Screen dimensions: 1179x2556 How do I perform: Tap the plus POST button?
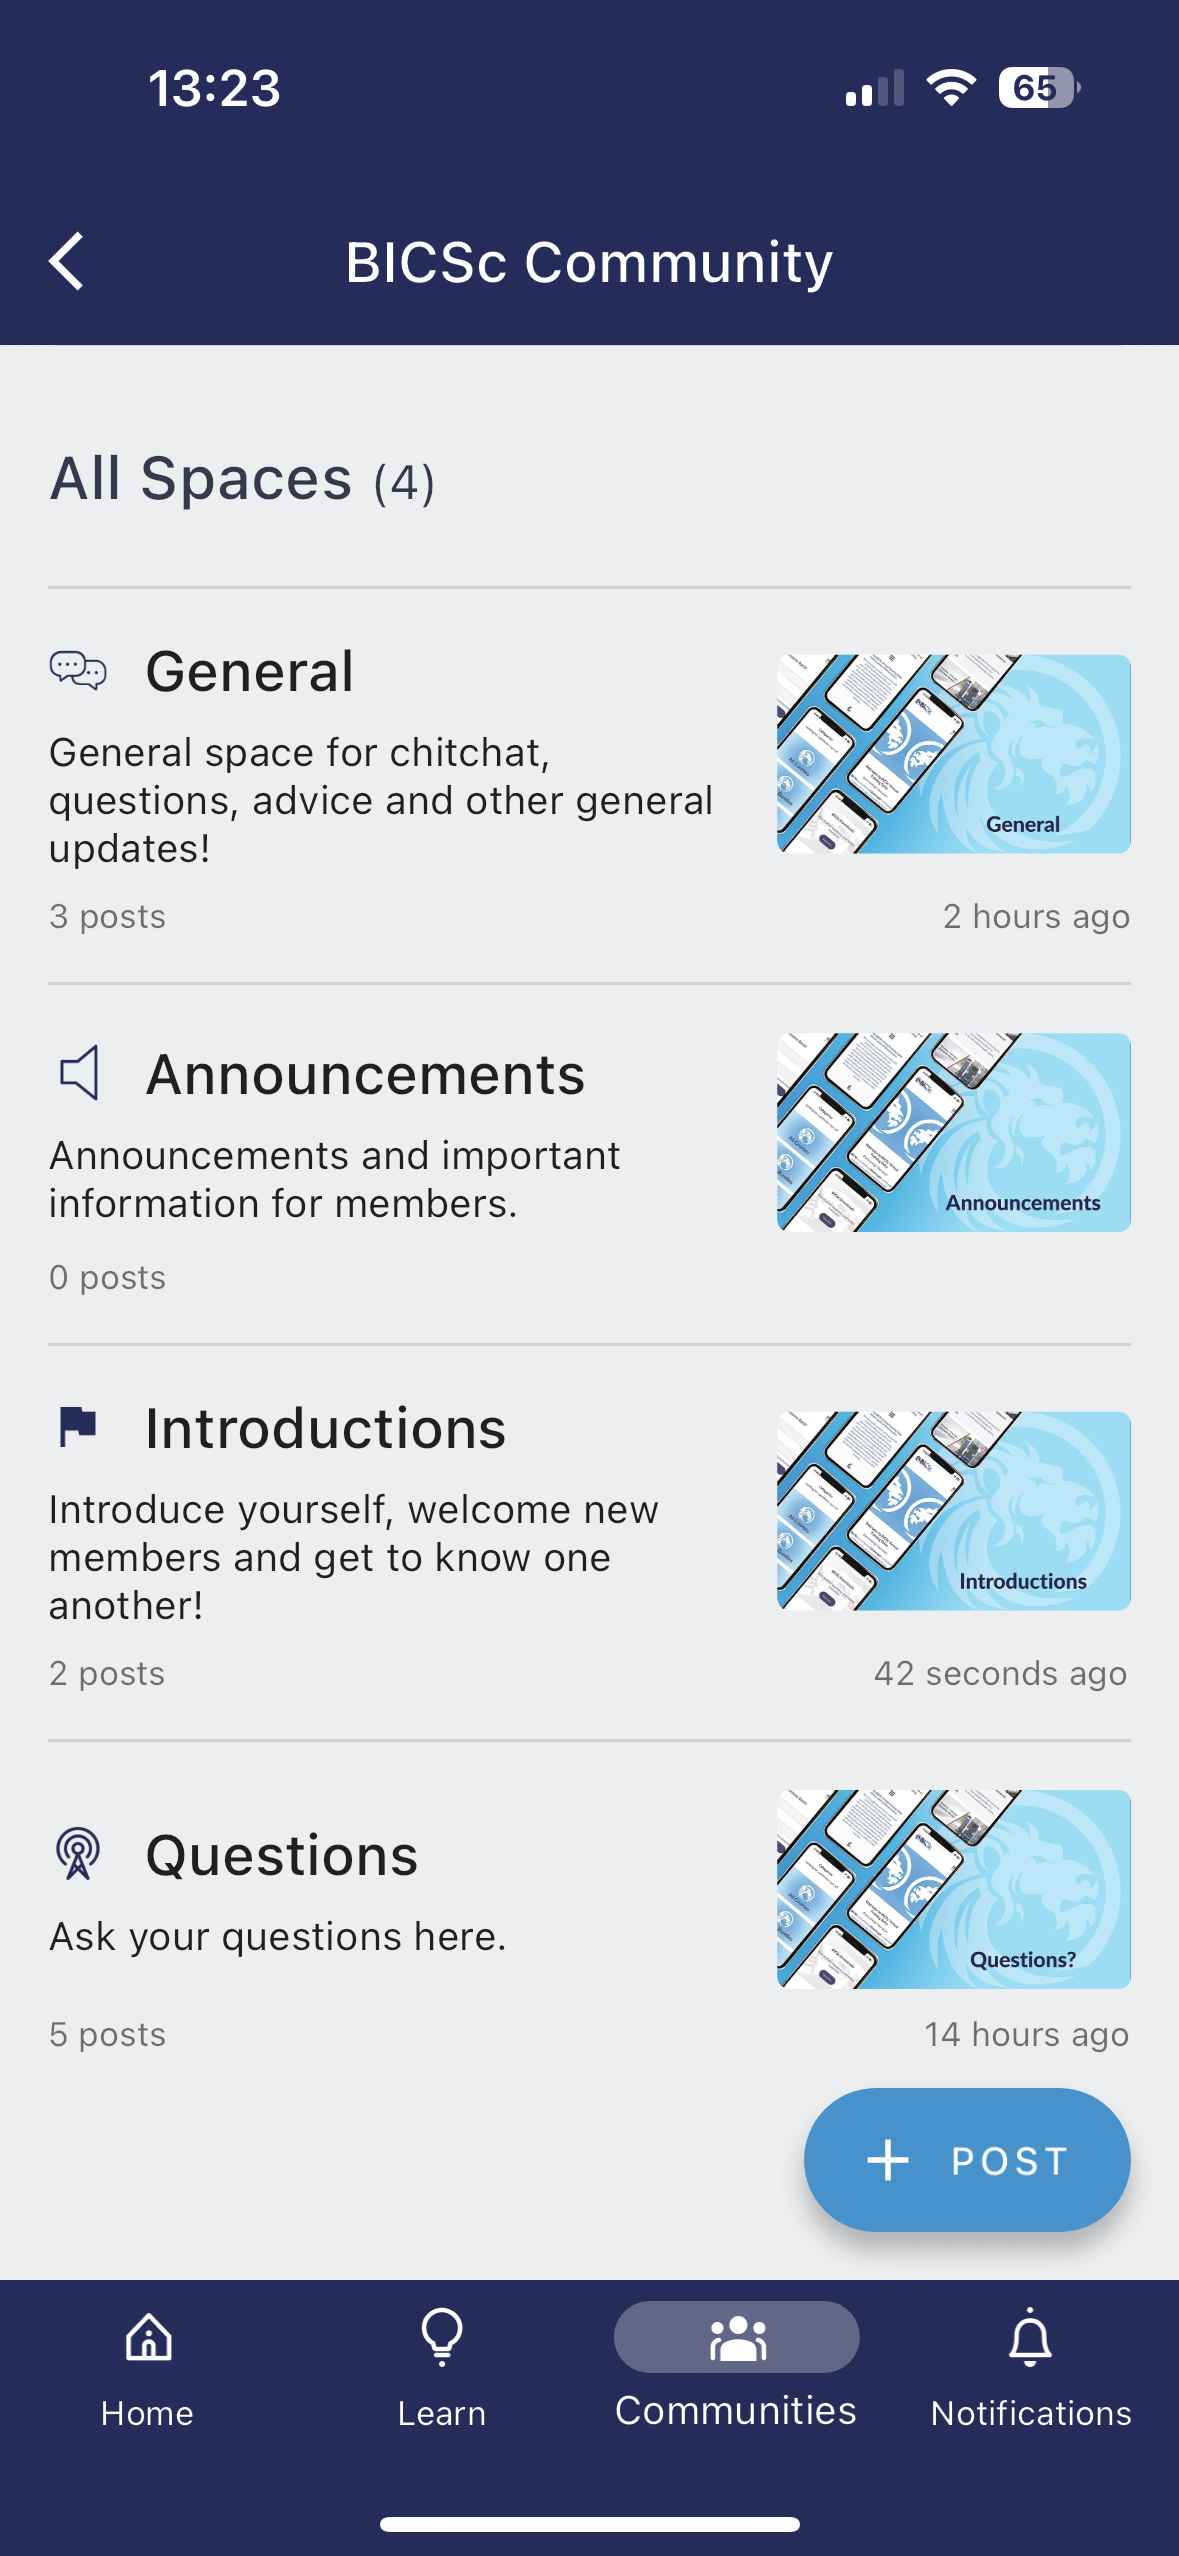pos(967,2160)
